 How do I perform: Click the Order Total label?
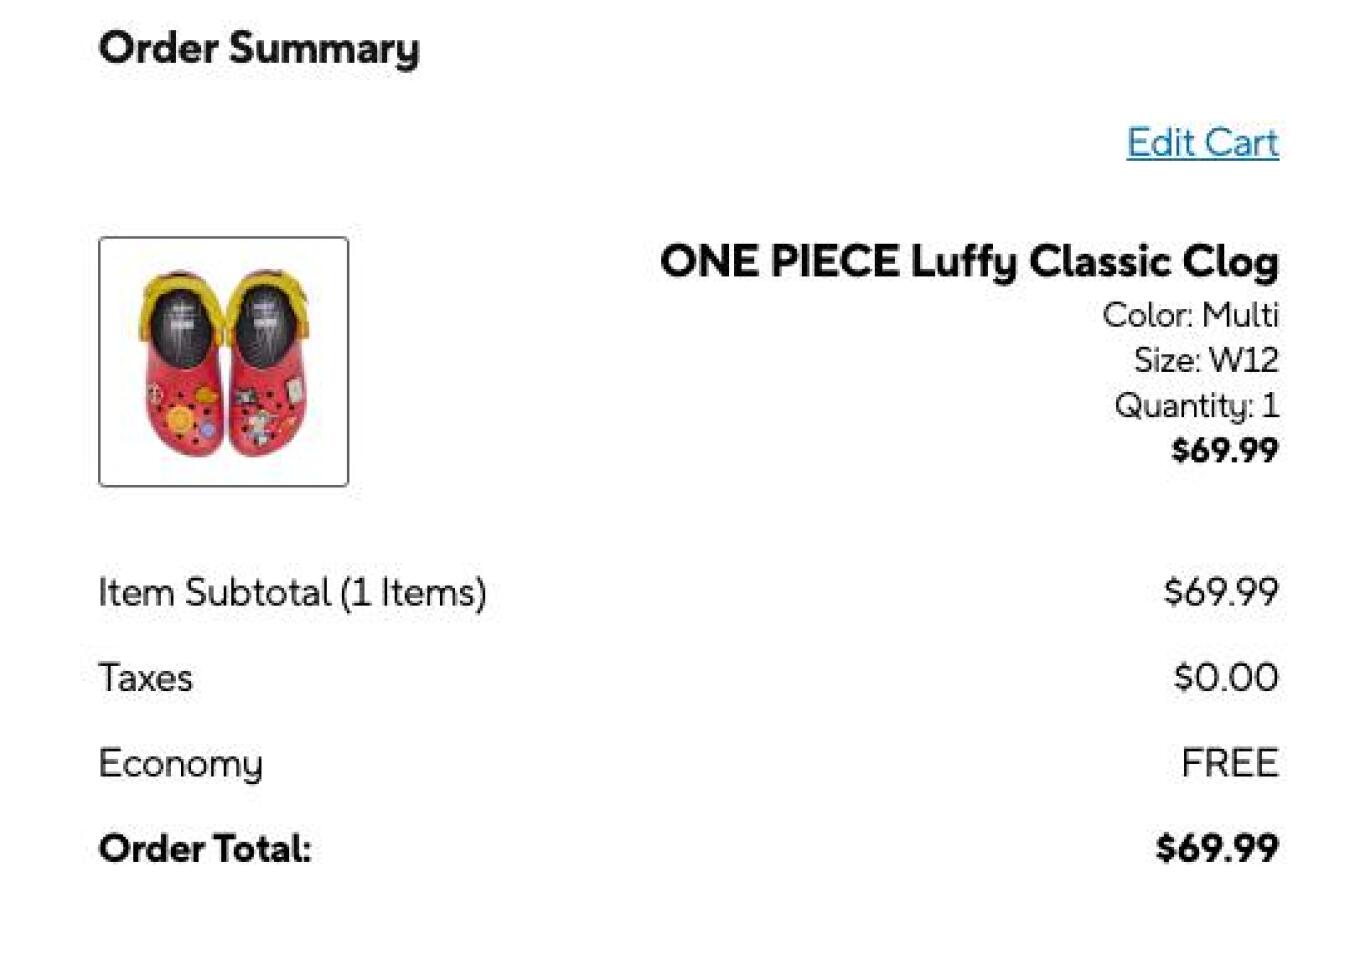click(x=204, y=849)
